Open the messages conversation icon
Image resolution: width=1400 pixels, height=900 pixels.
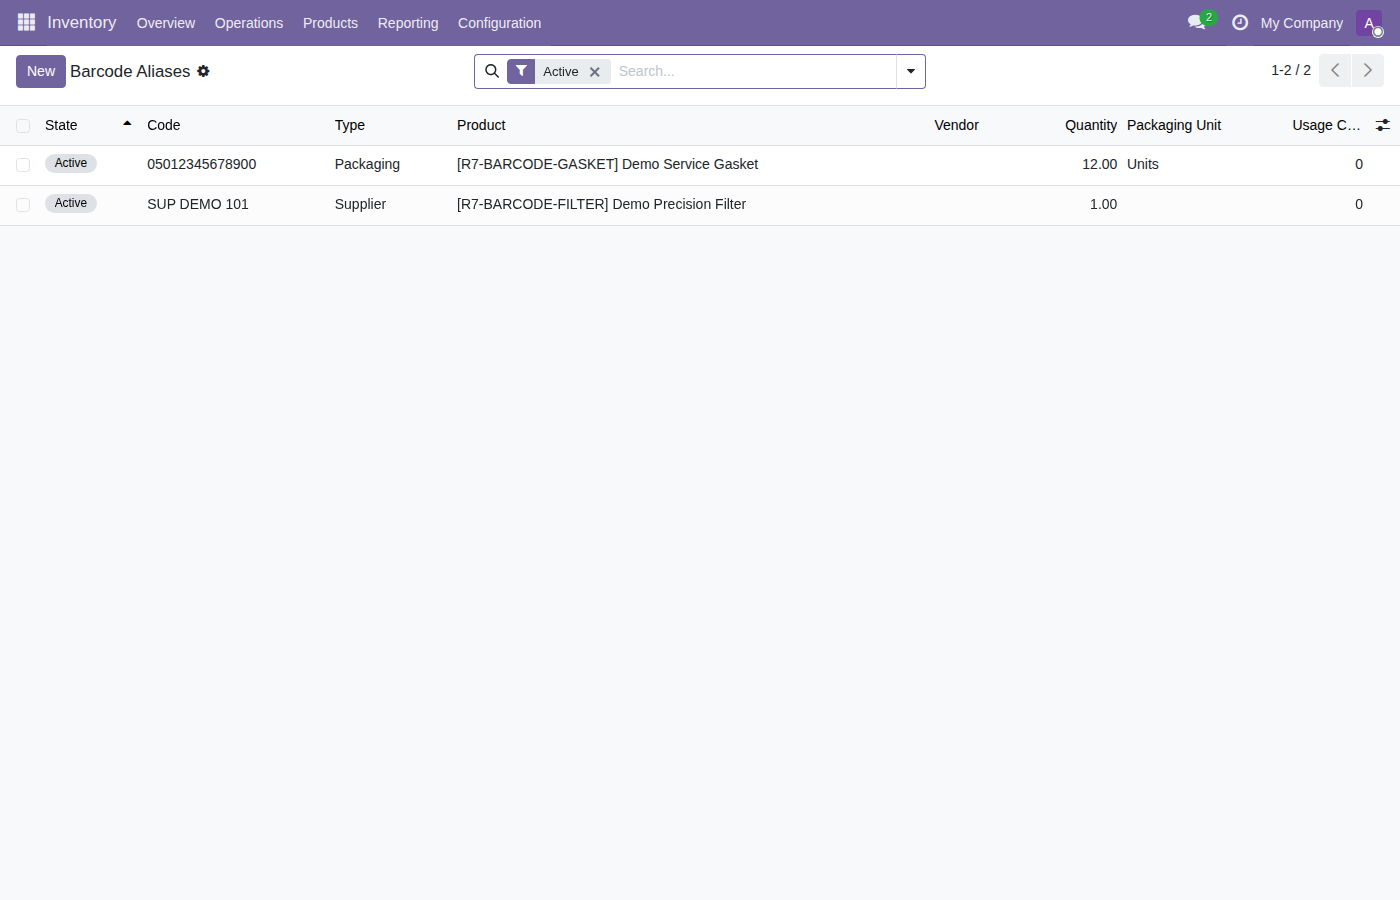(1197, 22)
